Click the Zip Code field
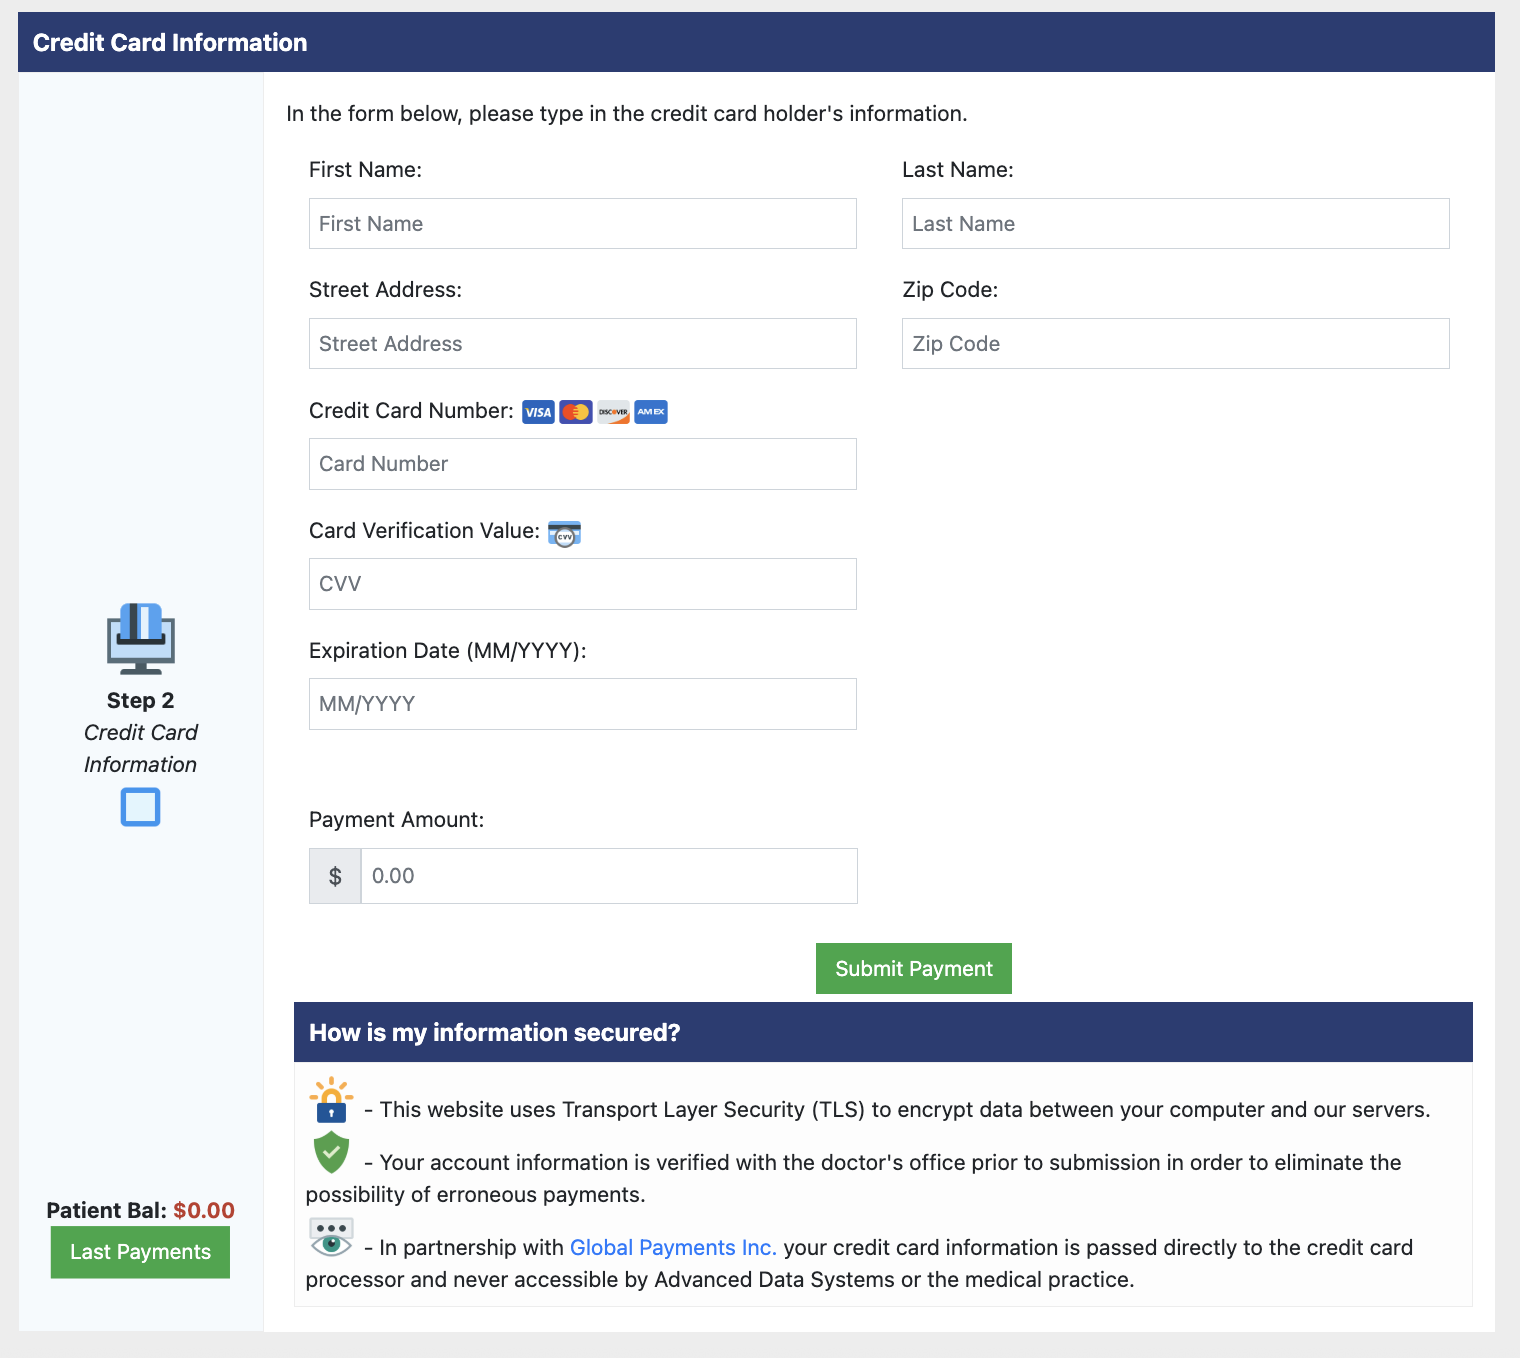This screenshot has width=1520, height=1358. [x=1175, y=343]
